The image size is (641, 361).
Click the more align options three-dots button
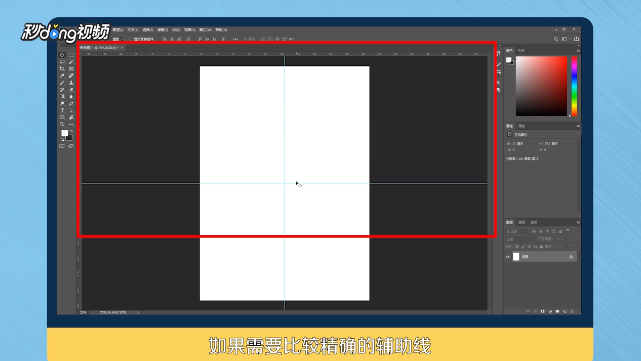click(x=235, y=39)
